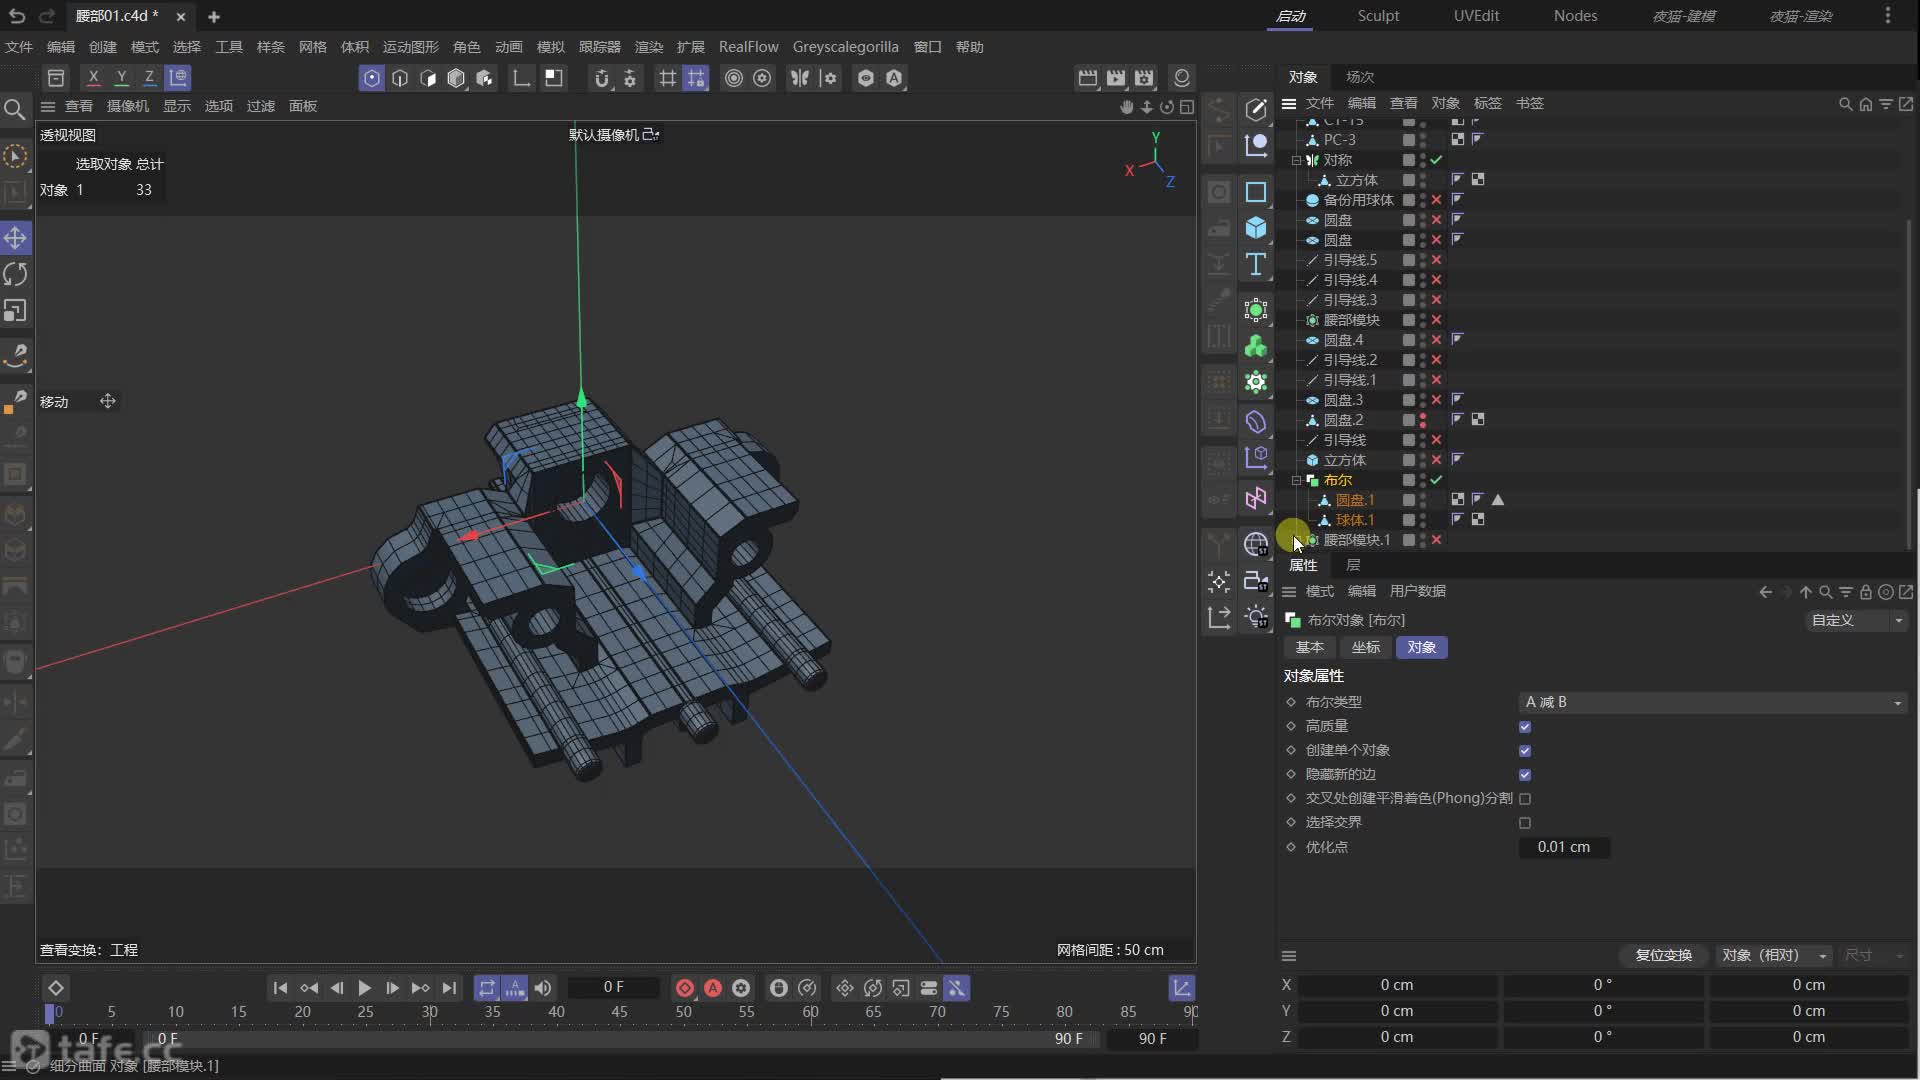Click the Floor/Globe environment icon
The image size is (1920, 1080).
coord(1256,544)
